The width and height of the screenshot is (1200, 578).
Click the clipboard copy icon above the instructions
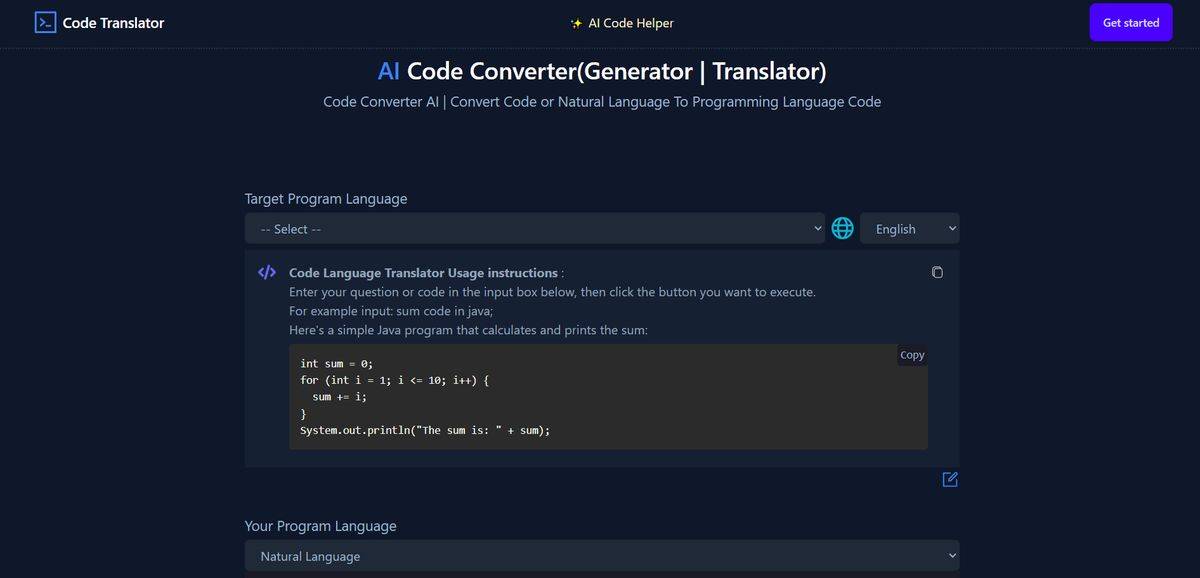click(x=937, y=271)
